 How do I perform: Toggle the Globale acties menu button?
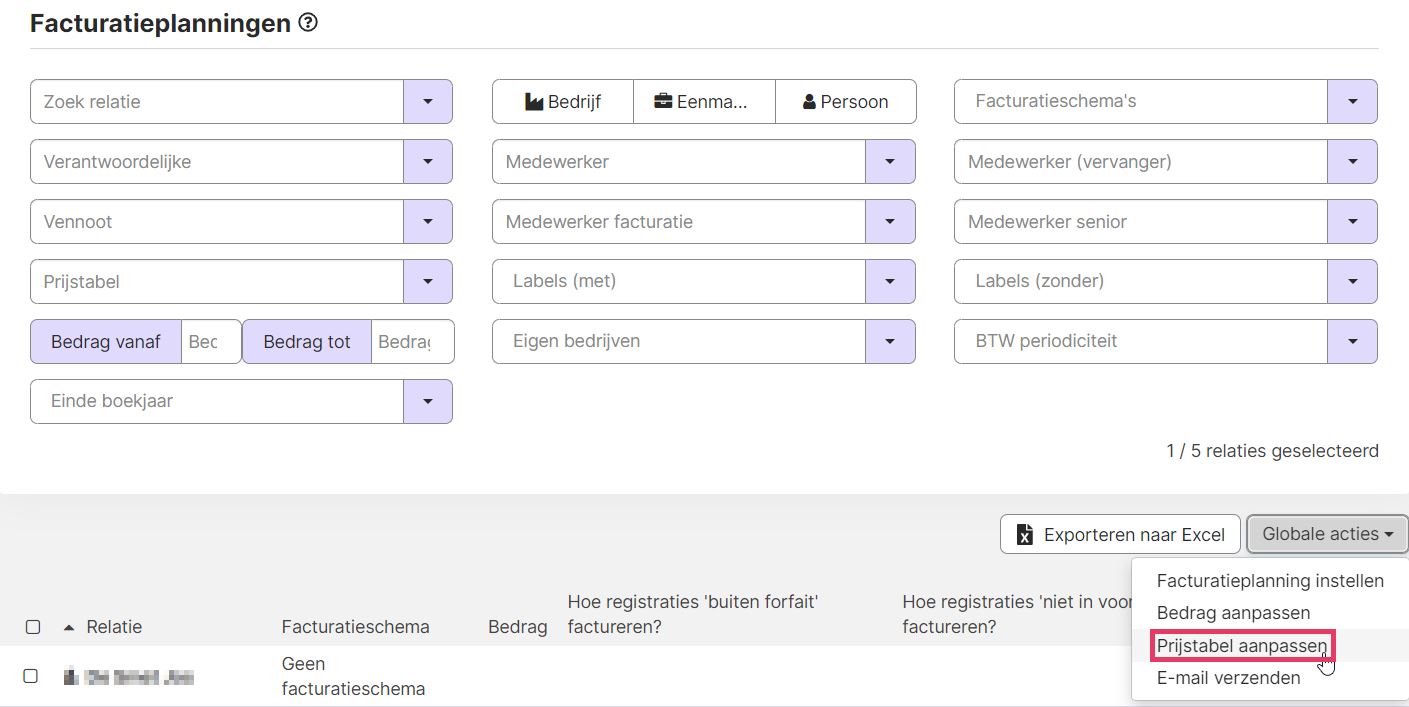(1327, 534)
